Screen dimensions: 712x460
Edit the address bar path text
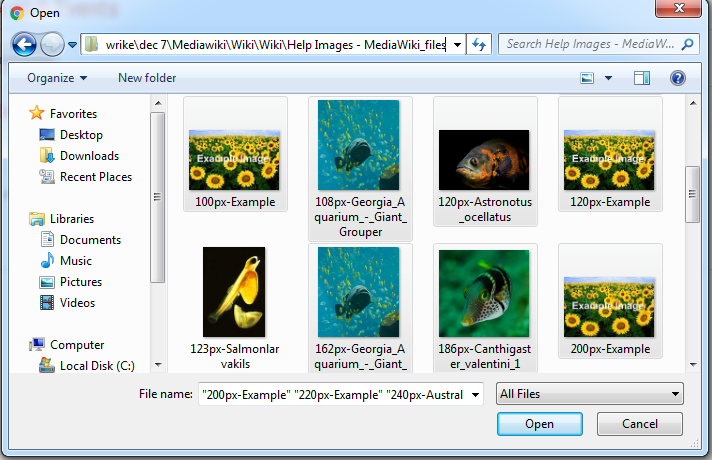[x=276, y=45]
